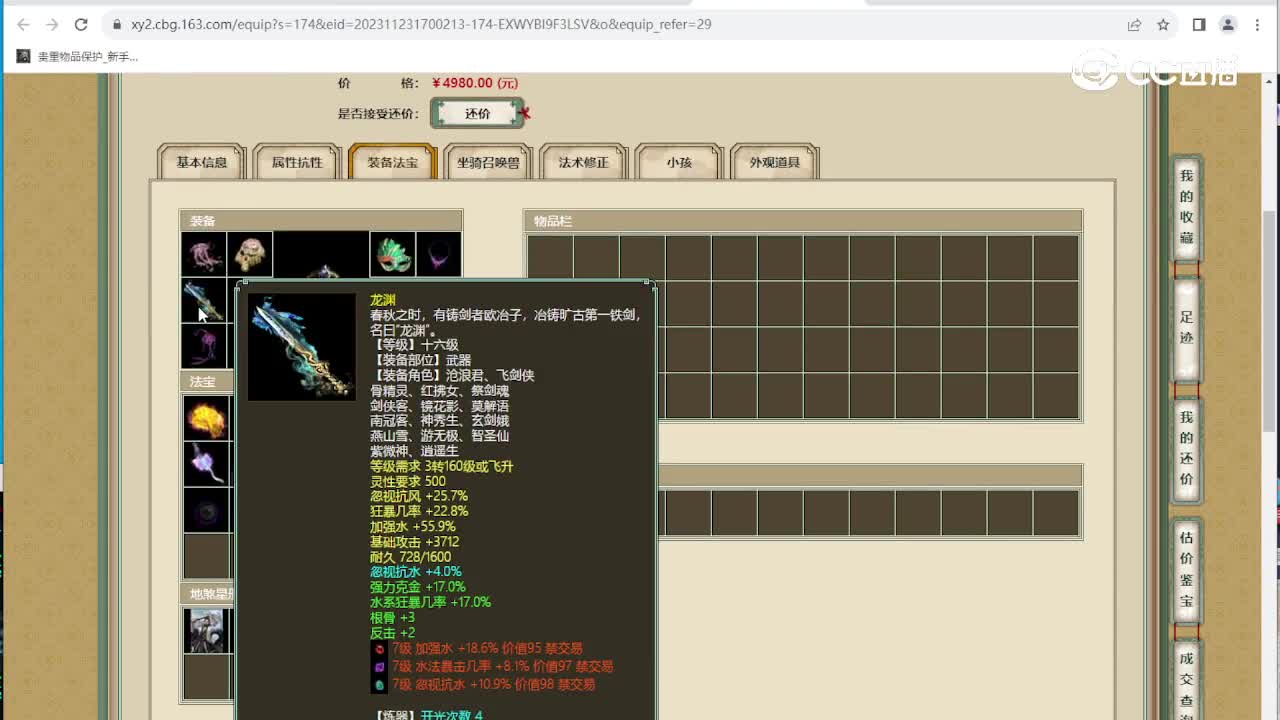Reload the current page
This screenshot has height=720, width=1280.
(82, 24)
